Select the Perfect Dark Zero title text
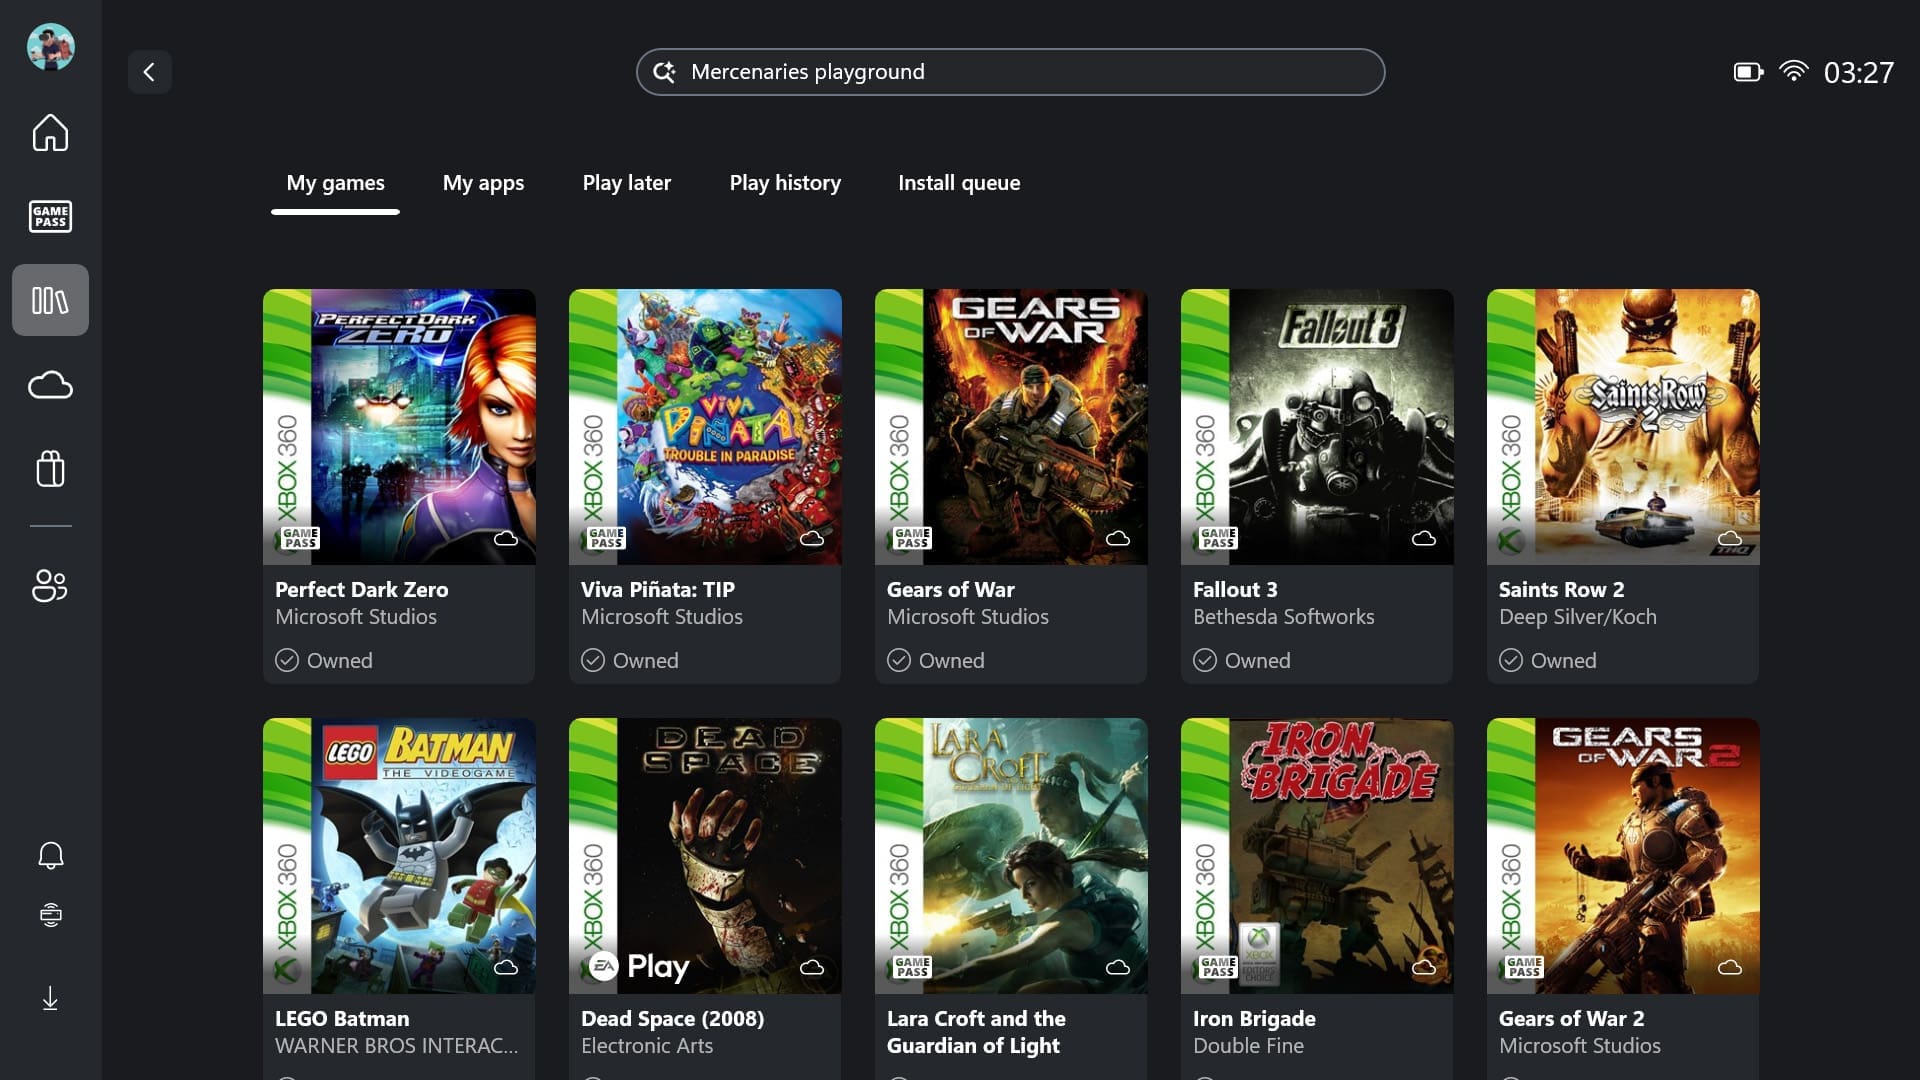Viewport: 1920px width, 1080px height. (362, 590)
